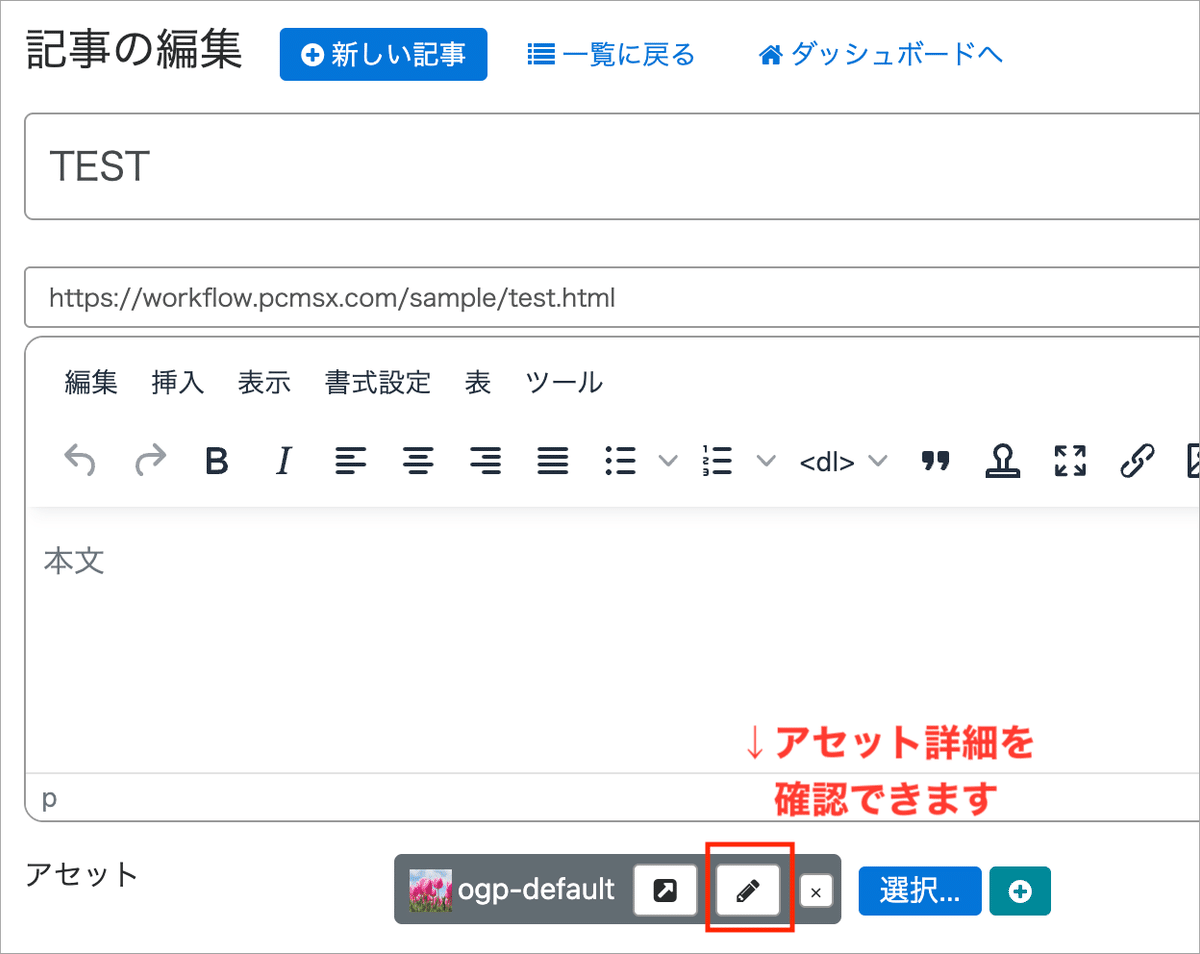The height and width of the screenshot is (954, 1200).
Task: Toggle italic formatting
Action: coord(283,460)
